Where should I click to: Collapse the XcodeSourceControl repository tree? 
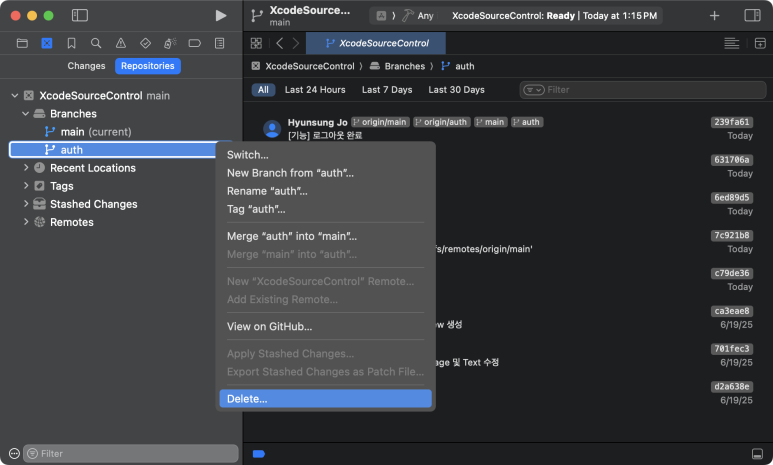(15, 96)
